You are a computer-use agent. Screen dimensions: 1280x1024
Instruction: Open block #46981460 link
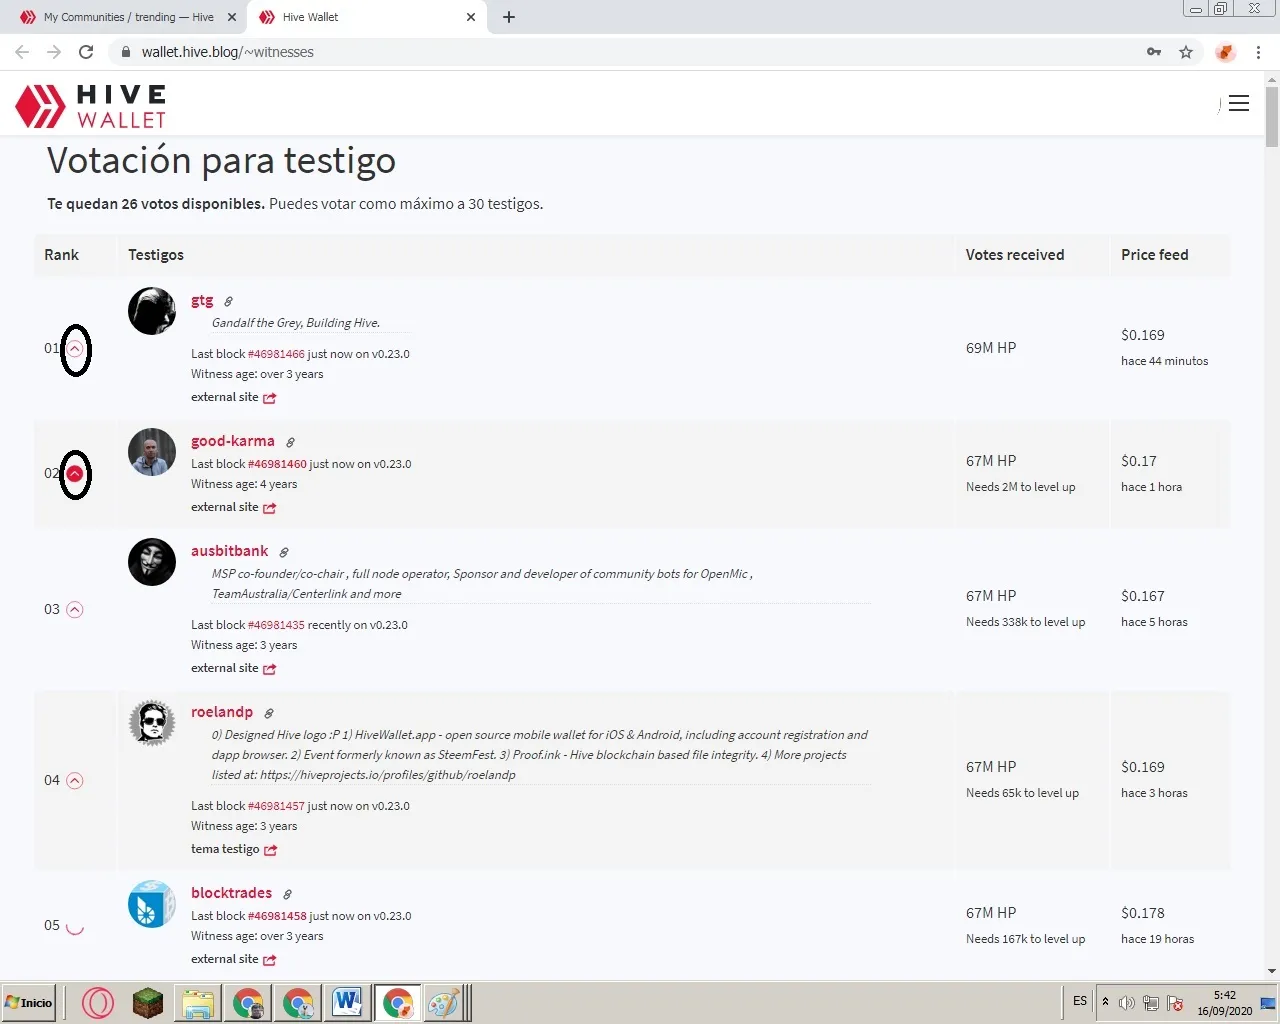point(277,464)
